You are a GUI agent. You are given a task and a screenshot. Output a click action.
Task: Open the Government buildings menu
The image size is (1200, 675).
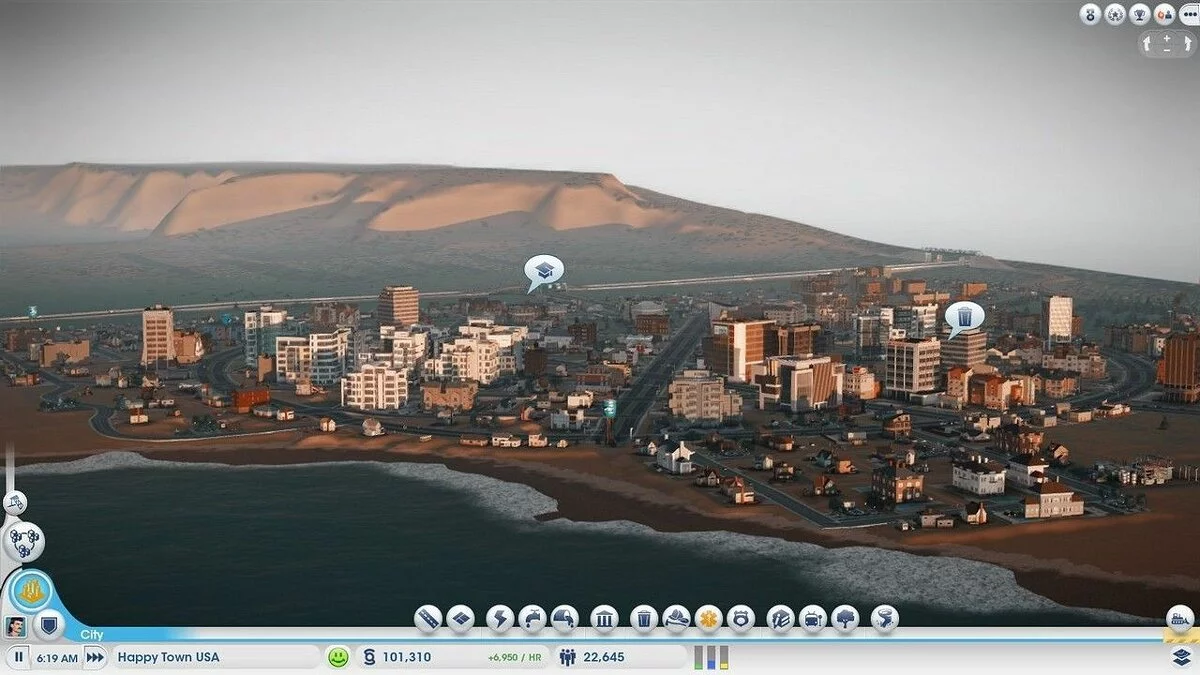pos(604,618)
